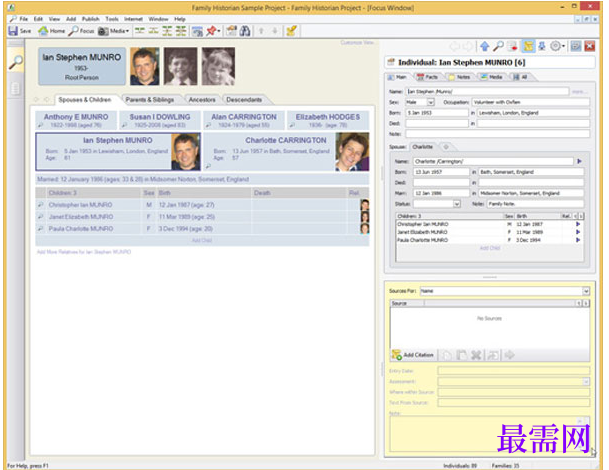The height and width of the screenshot is (470, 609).
Task: Select Christopher Ian MUNRO row in Focus
Action: [x=202, y=205]
